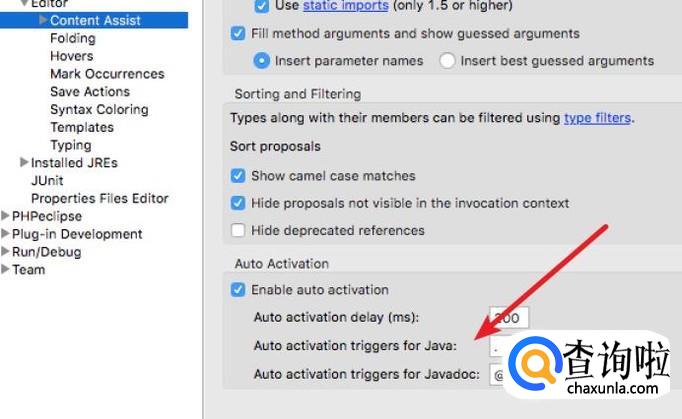
Task: Expand the Plug-in Development category
Action: click(6, 234)
